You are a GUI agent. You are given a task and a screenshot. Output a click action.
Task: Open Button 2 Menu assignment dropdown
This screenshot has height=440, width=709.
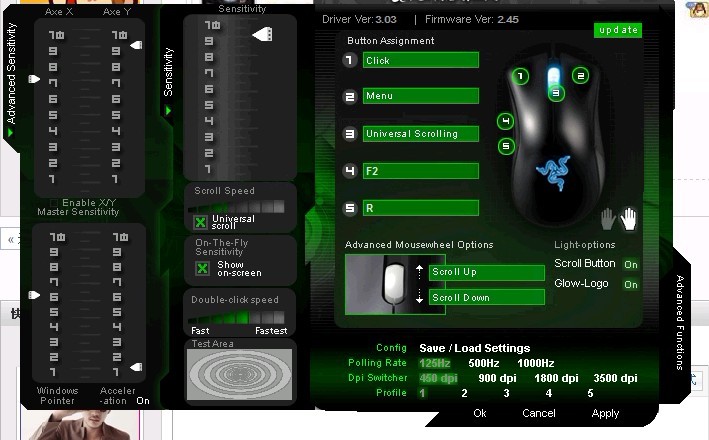[421, 96]
